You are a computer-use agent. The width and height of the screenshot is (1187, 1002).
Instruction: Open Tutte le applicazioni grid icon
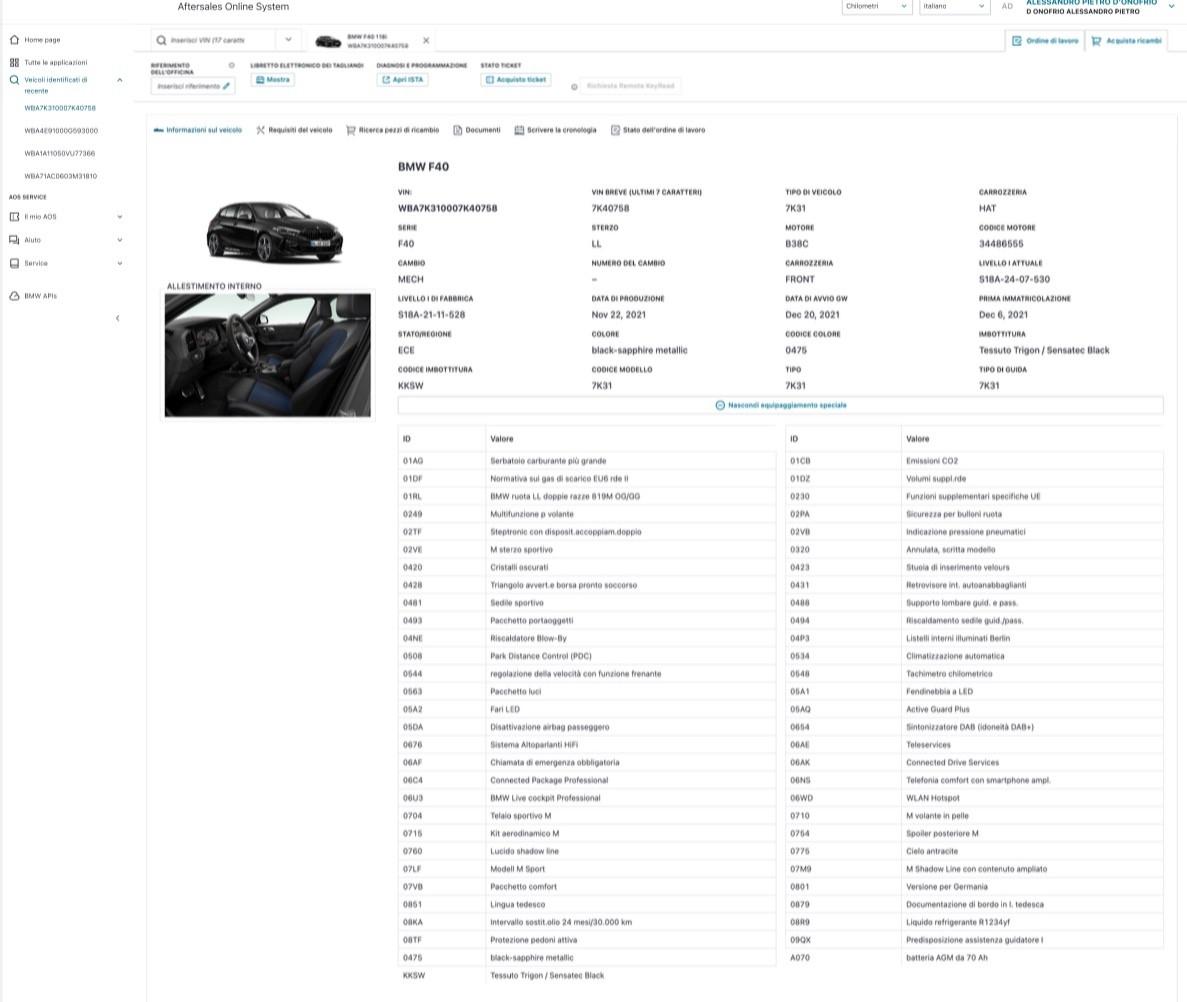(14, 63)
